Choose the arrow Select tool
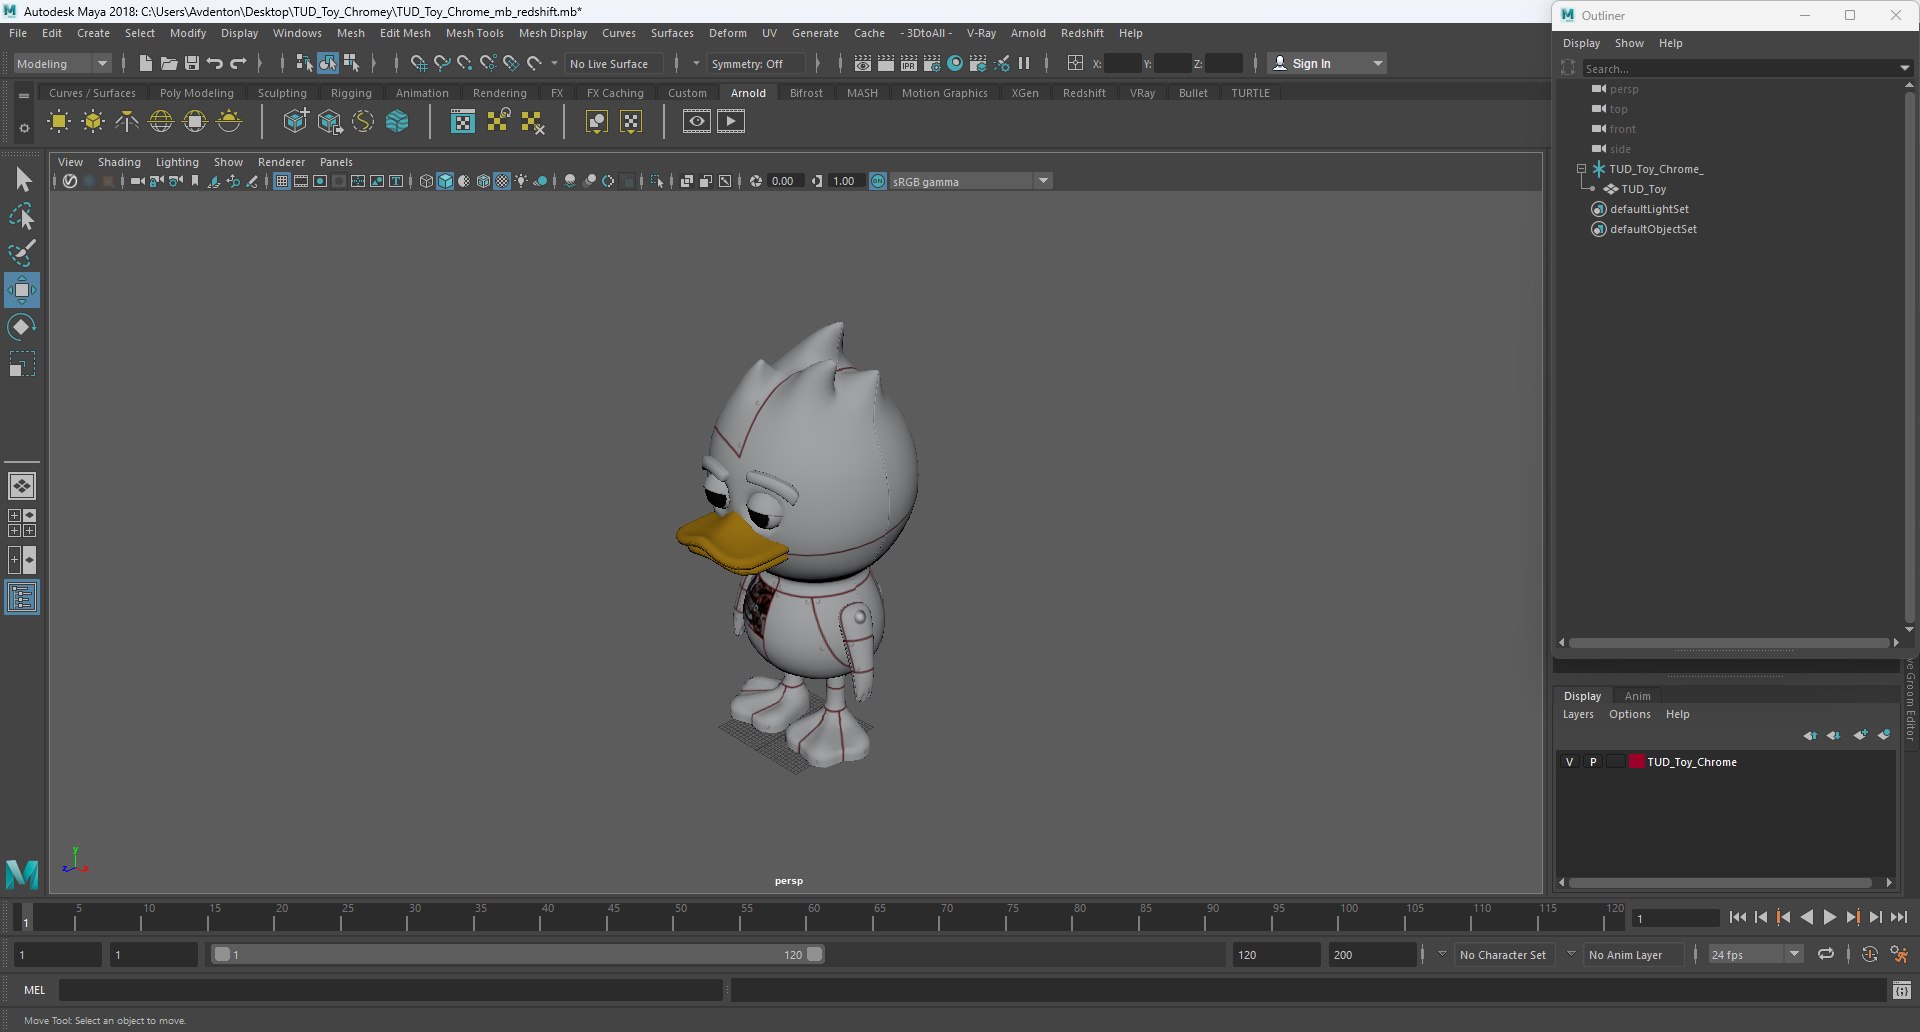 pyautogui.click(x=22, y=180)
